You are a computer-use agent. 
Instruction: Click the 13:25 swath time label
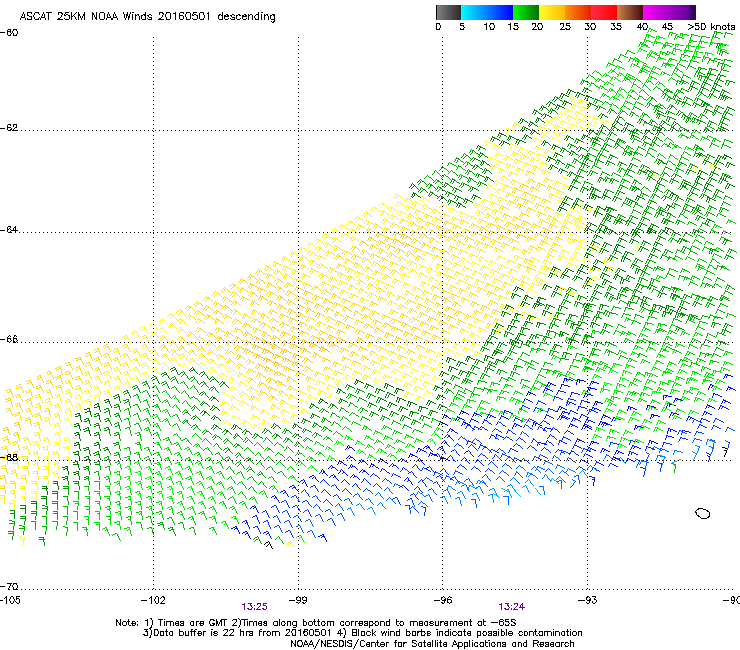(x=254, y=607)
